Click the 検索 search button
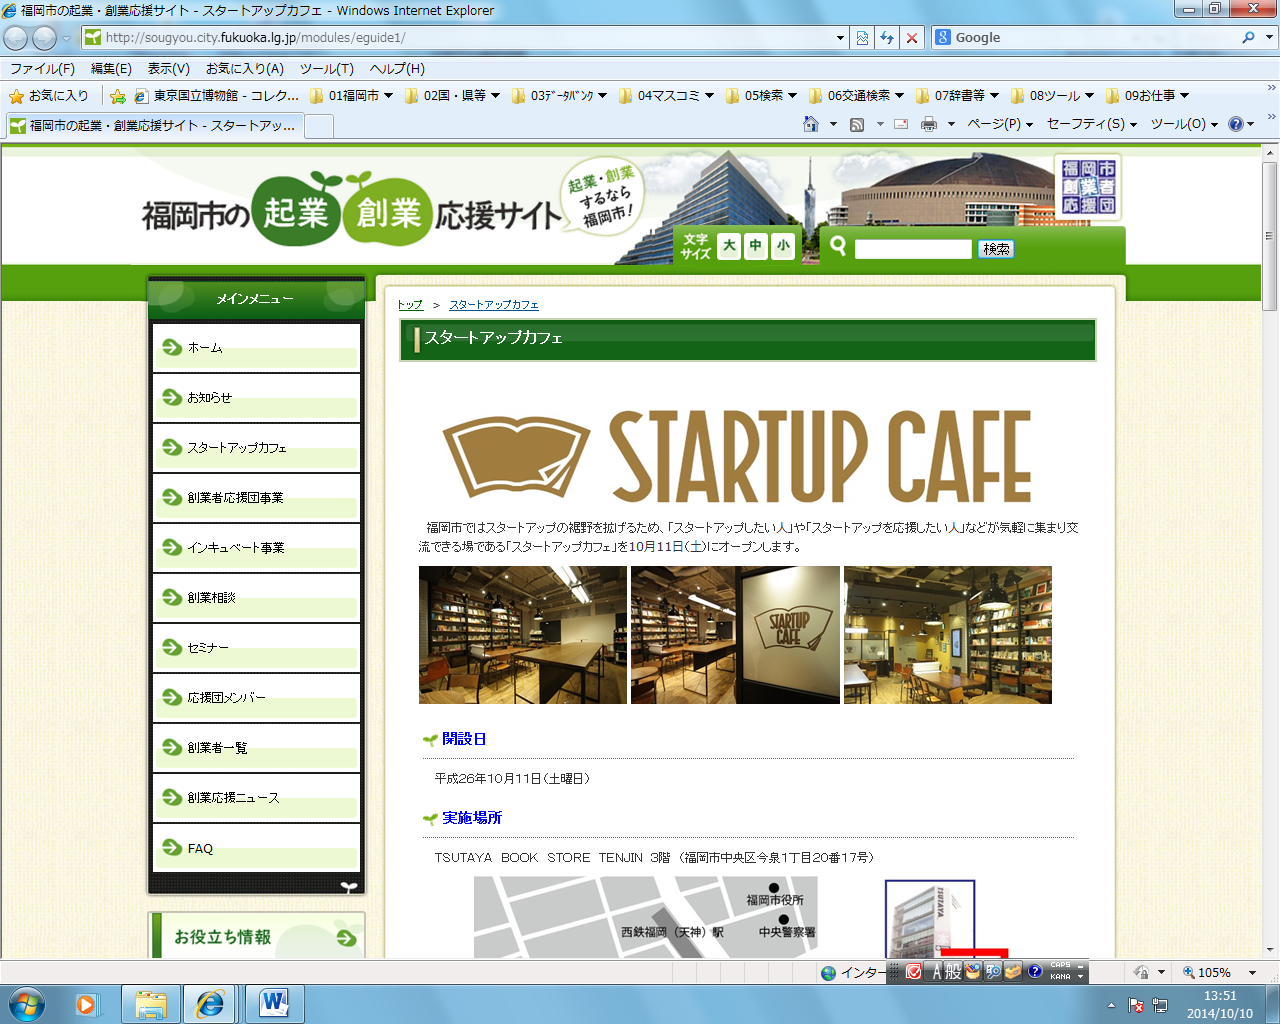 (x=996, y=249)
